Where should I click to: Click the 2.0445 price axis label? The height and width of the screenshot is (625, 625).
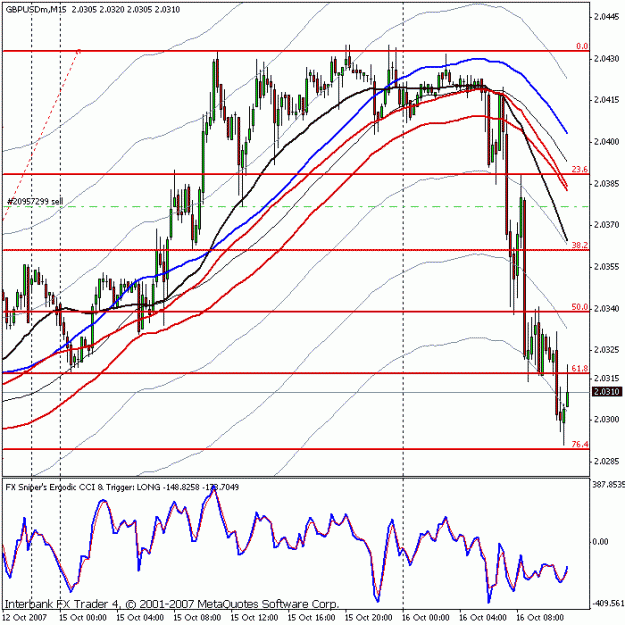pyautogui.click(x=607, y=17)
